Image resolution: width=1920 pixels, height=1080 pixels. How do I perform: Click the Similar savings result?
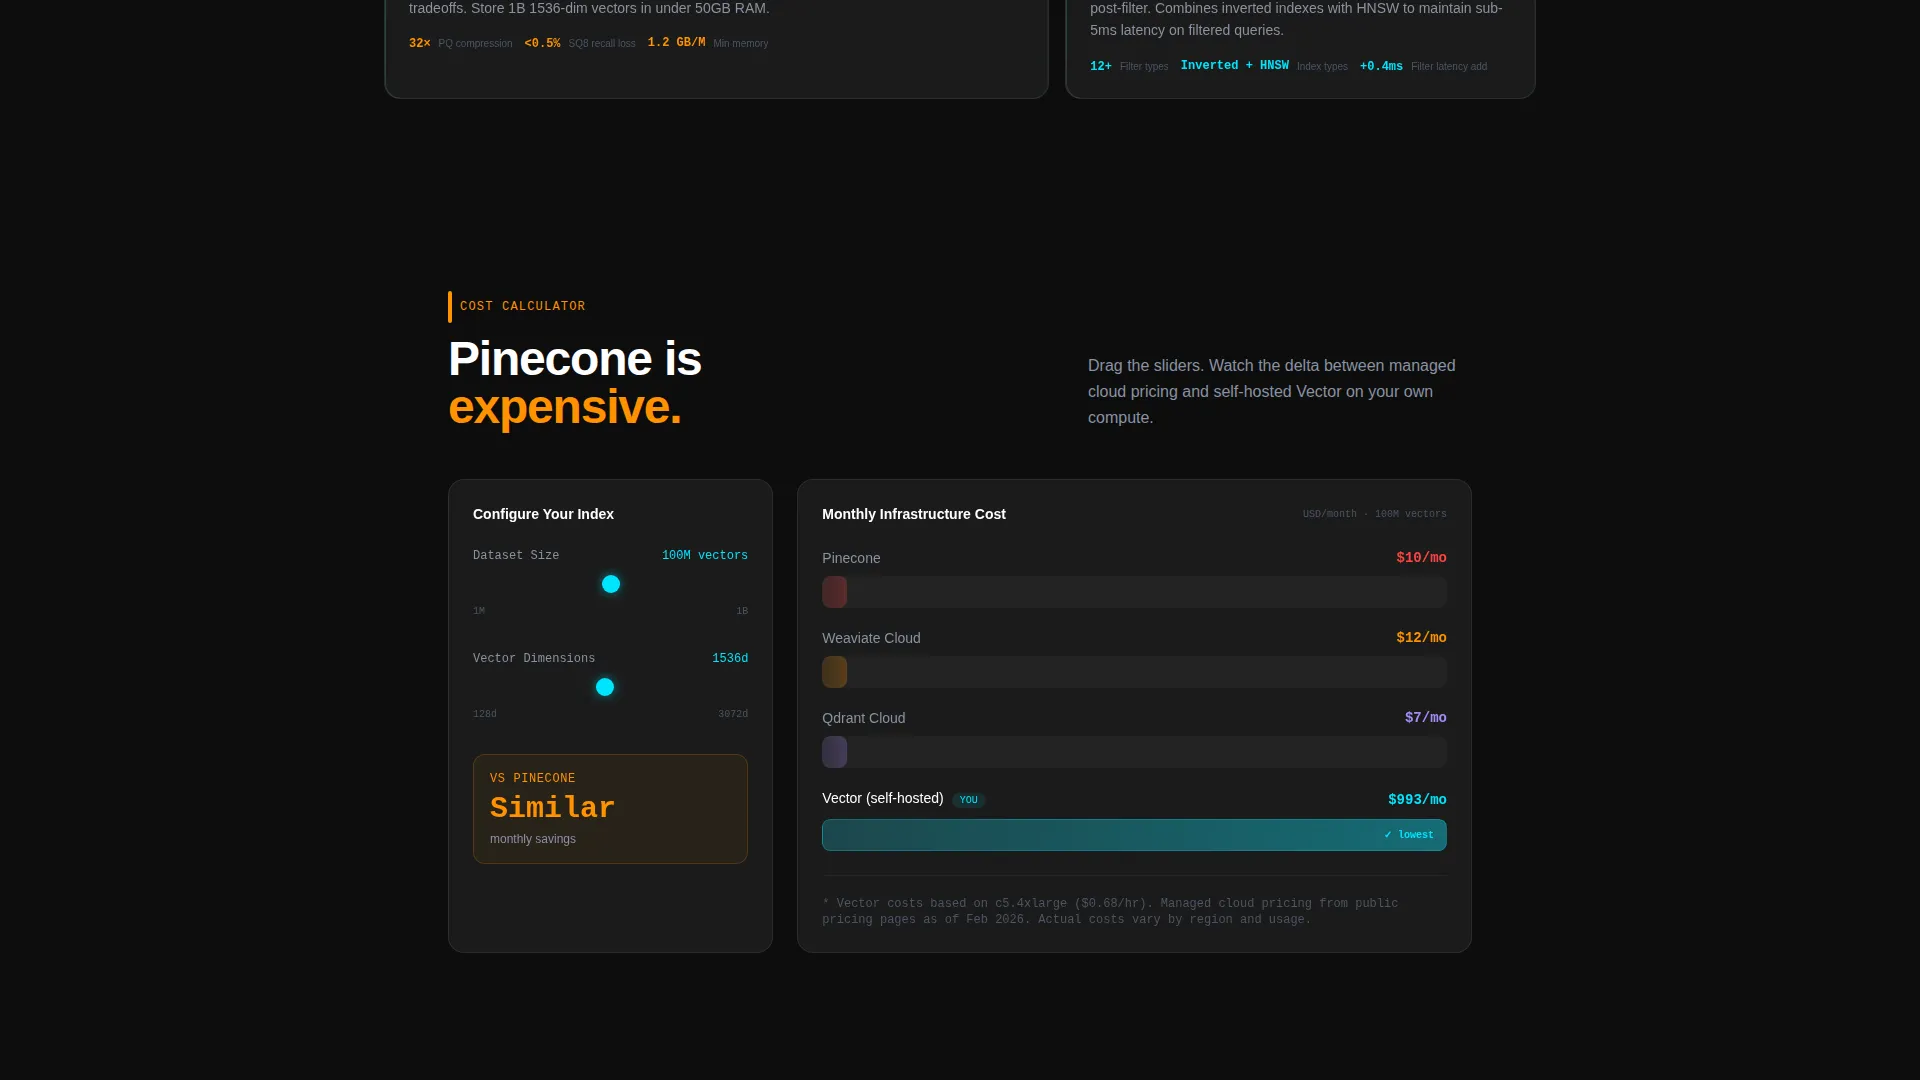coord(552,808)
